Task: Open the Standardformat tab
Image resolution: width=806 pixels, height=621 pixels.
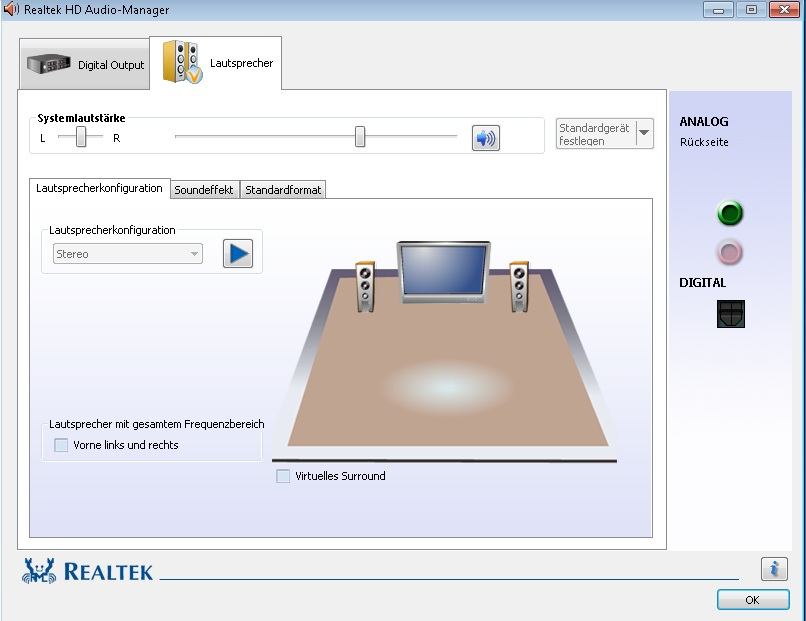Action: pyautogui.click(x=283, y=190)
